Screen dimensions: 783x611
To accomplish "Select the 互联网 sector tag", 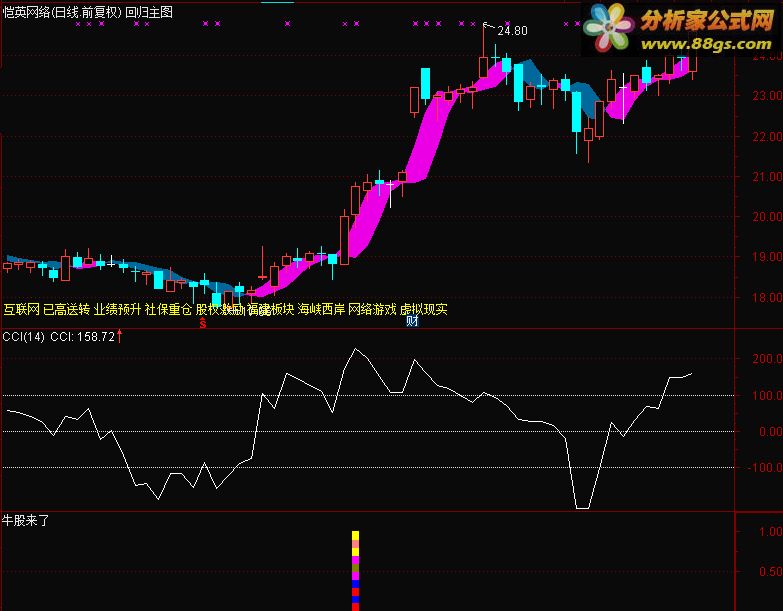I will (21, 309).
